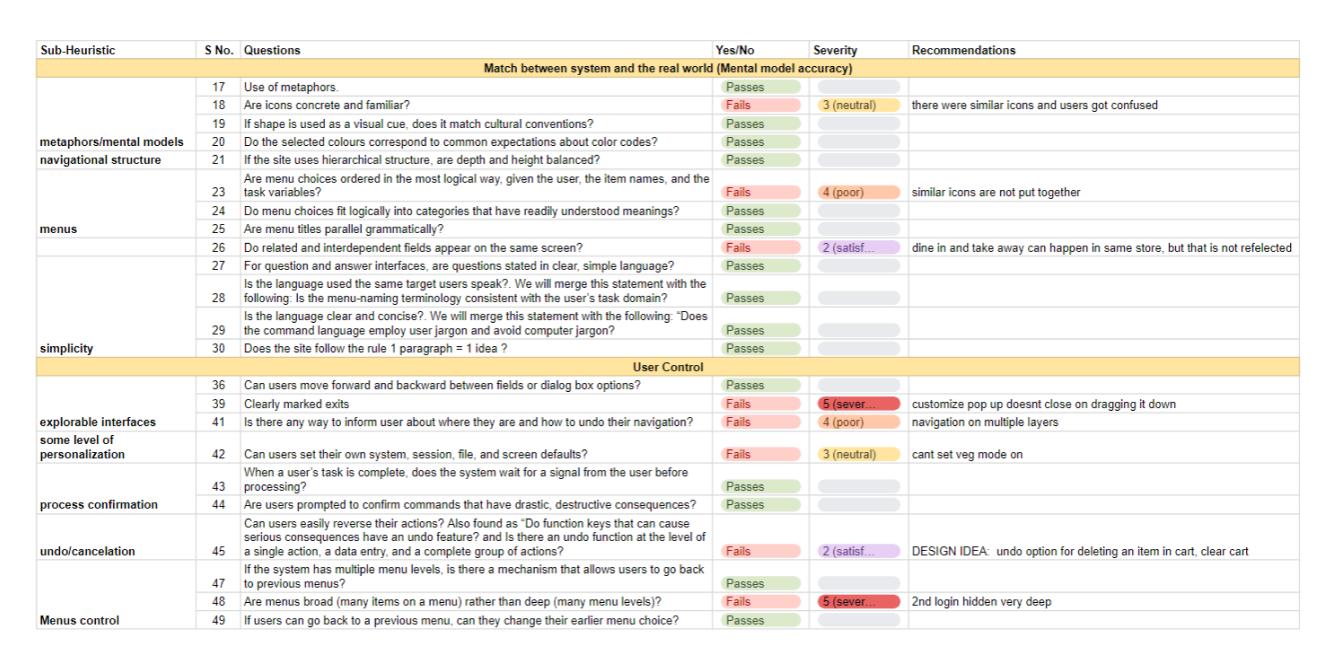
Task: Select the Yes/No column header cell
Action: point(735,50)
